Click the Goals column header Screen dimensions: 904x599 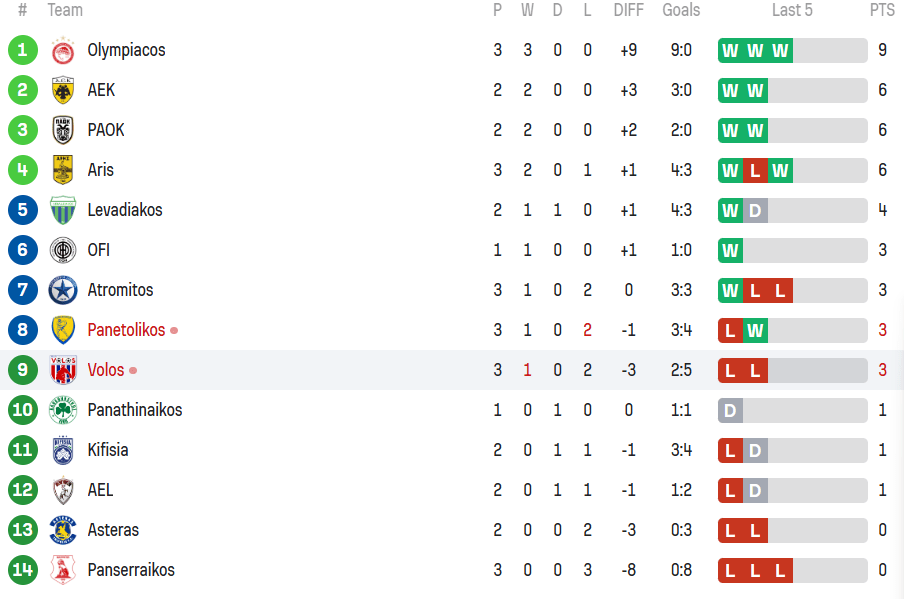click(681, 10)
